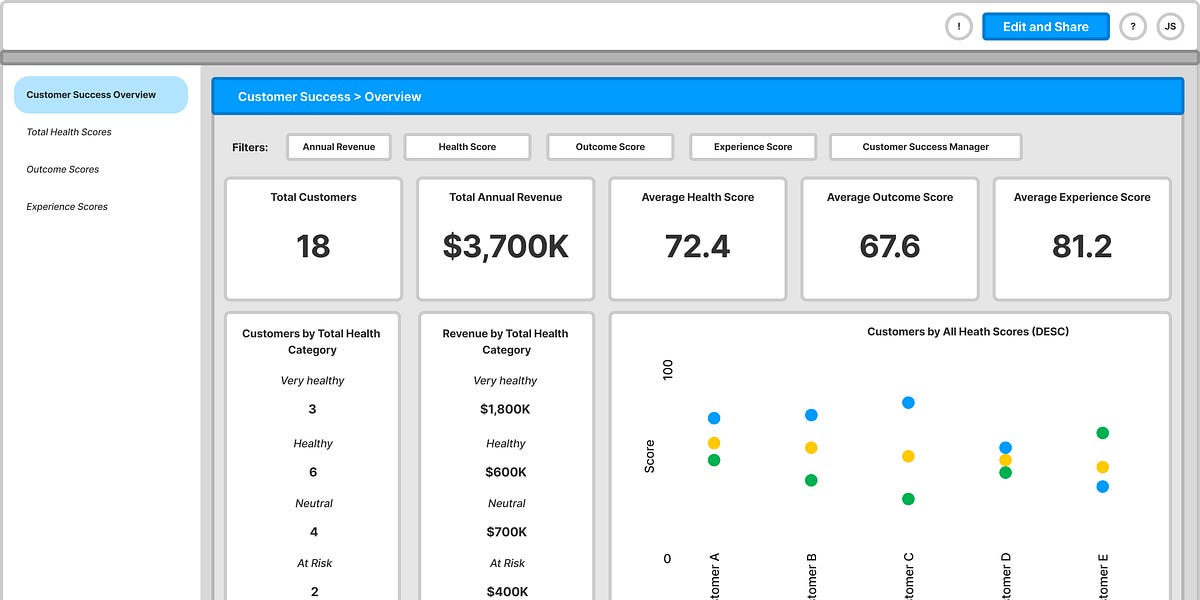The width and height of the screenshot is (1200, 600).
Task: Select Experience Scores in the sidebar
Action: [x=67, y=206]
